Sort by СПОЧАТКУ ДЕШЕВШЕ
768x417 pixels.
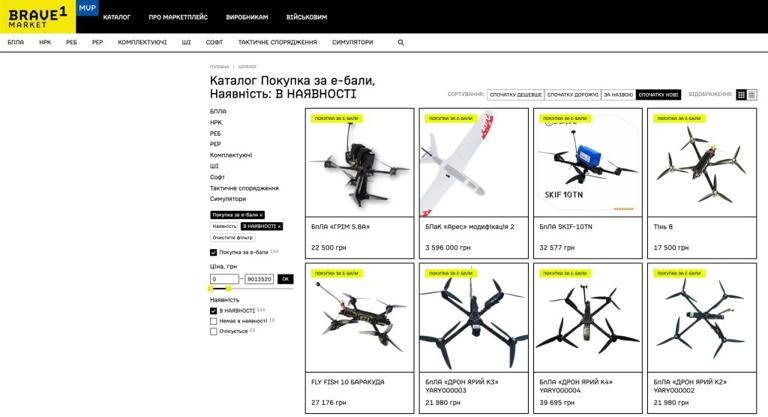[516, 95]
